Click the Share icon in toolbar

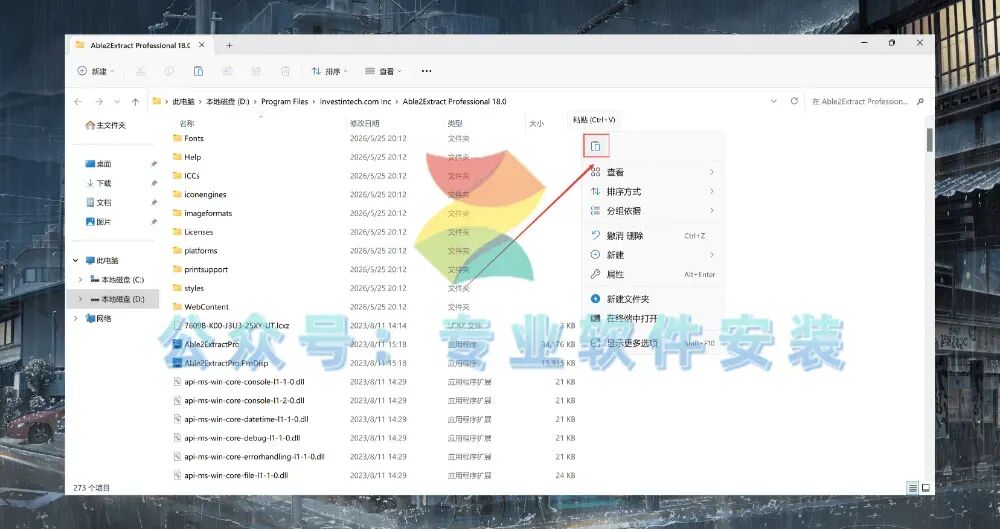click(x=256, y=71)
